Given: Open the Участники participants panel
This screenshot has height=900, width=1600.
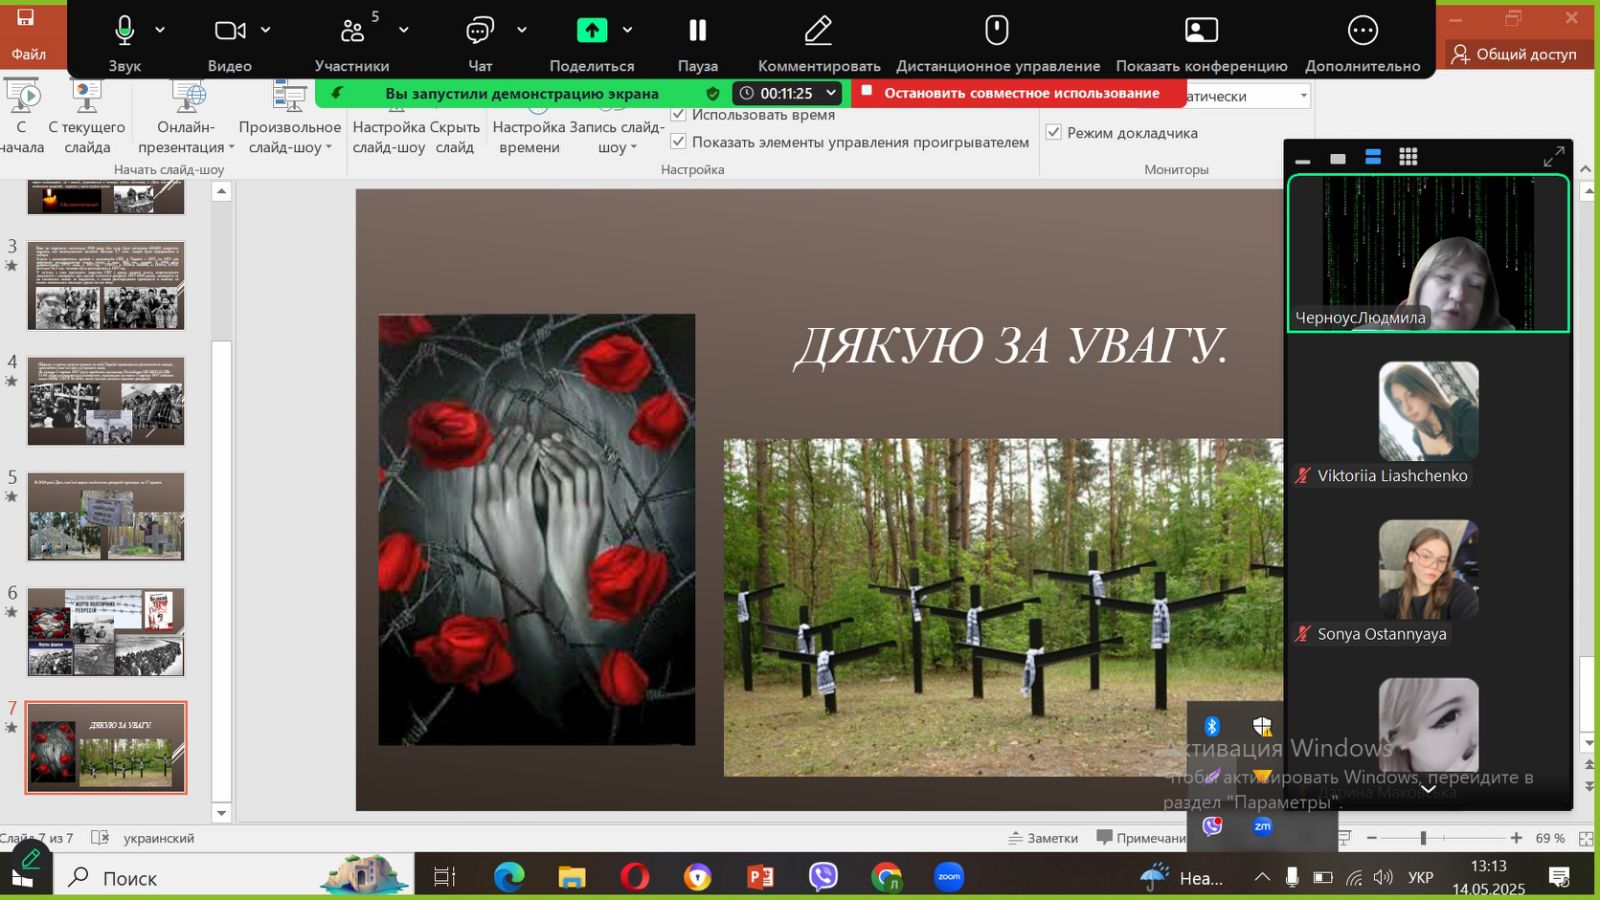Looking at the screenshot, I should click(352, 31).
